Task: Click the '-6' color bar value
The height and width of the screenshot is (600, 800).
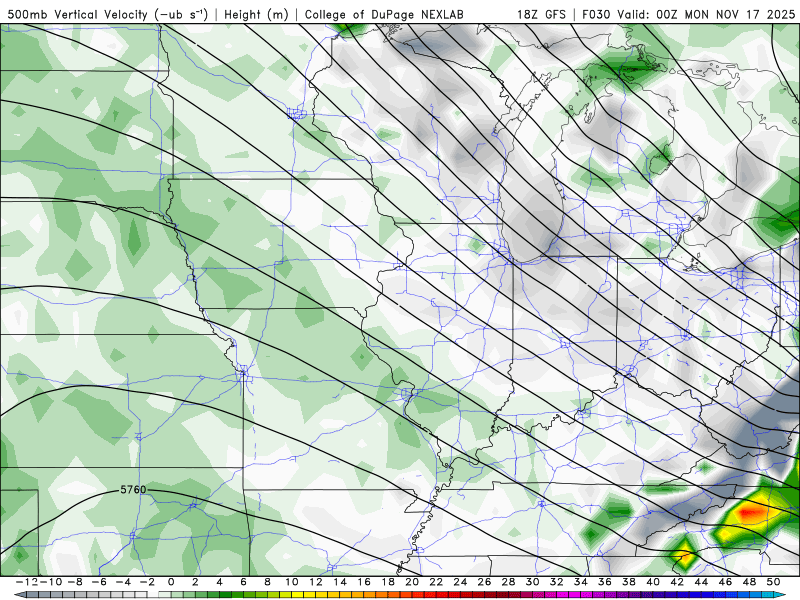Action: pos(98,582)
